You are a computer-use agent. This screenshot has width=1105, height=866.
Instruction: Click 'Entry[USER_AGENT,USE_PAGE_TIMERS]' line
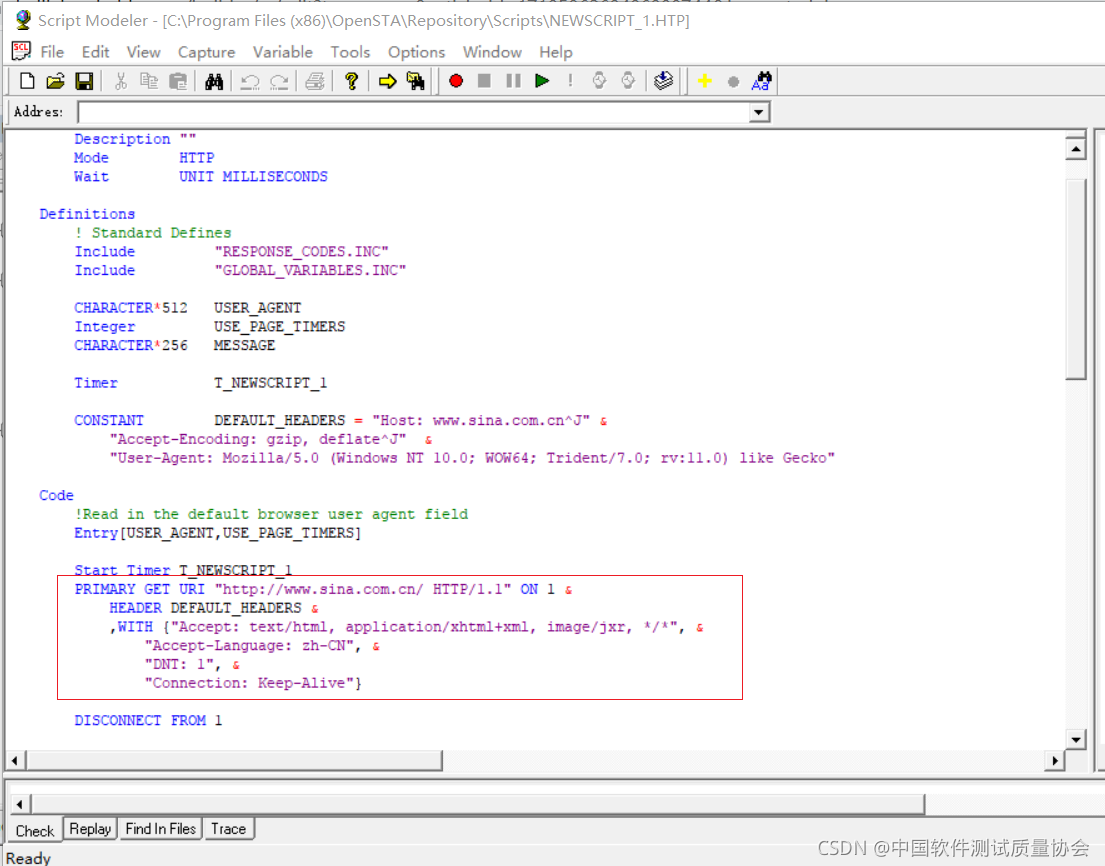click(x=218, y=533)
